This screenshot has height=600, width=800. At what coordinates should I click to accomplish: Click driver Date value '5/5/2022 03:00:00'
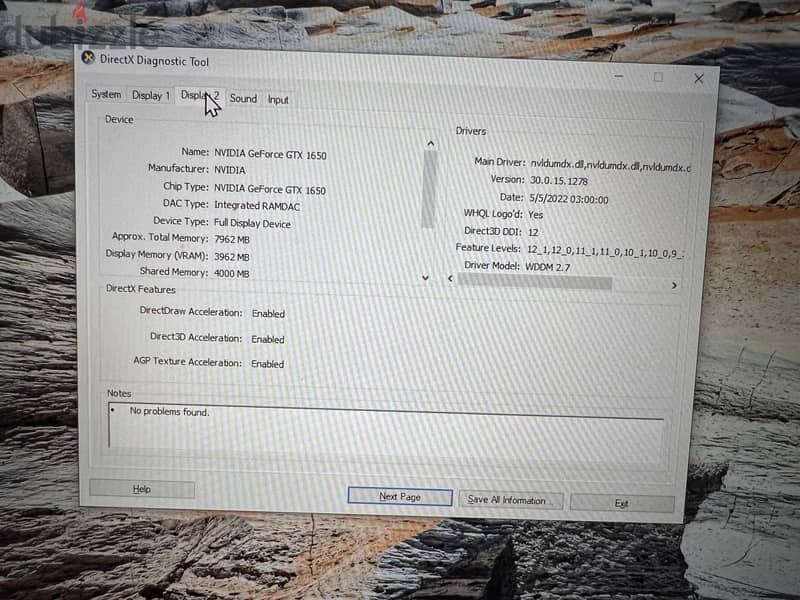[569, 199]
